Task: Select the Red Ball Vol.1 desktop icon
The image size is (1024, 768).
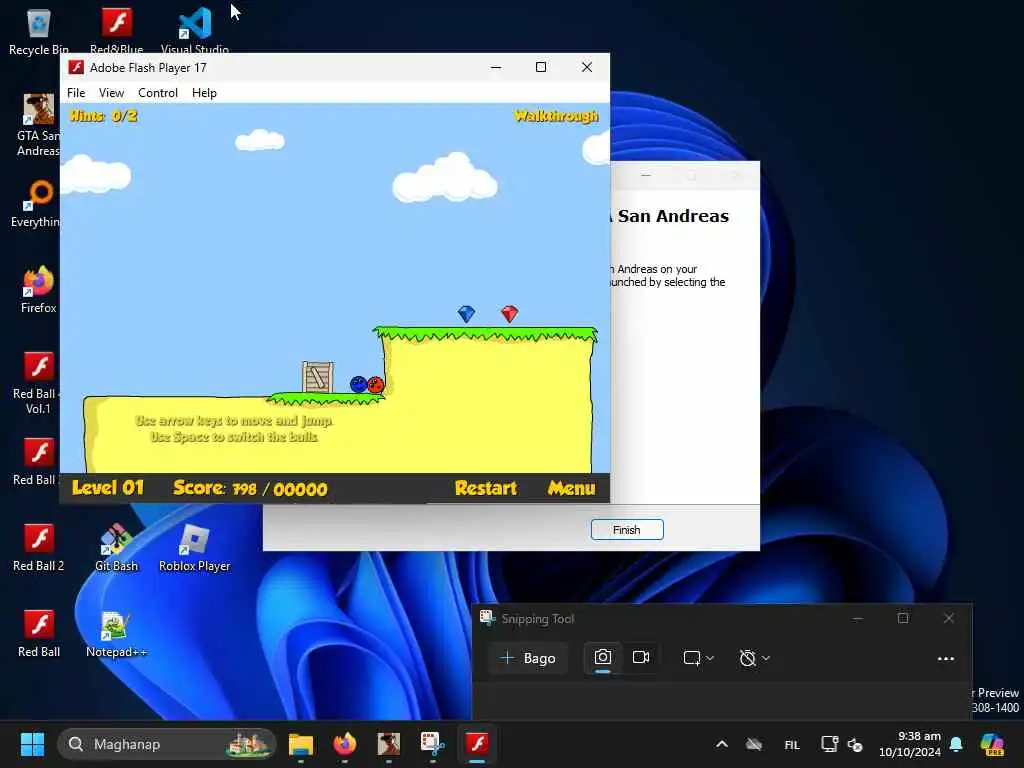Action: click(x=39, y=383)
